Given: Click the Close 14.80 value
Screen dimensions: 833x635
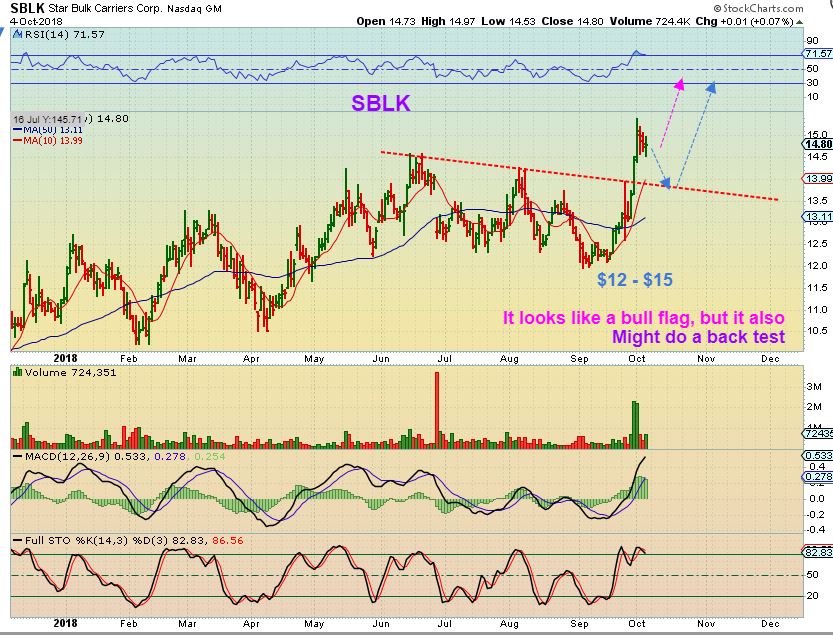Looking at the screenshot, I should click(x=572, y=21).
